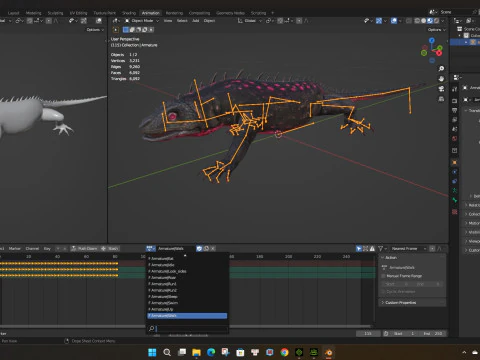Open the dope sheet filters funnel icon

coord(380,248)
